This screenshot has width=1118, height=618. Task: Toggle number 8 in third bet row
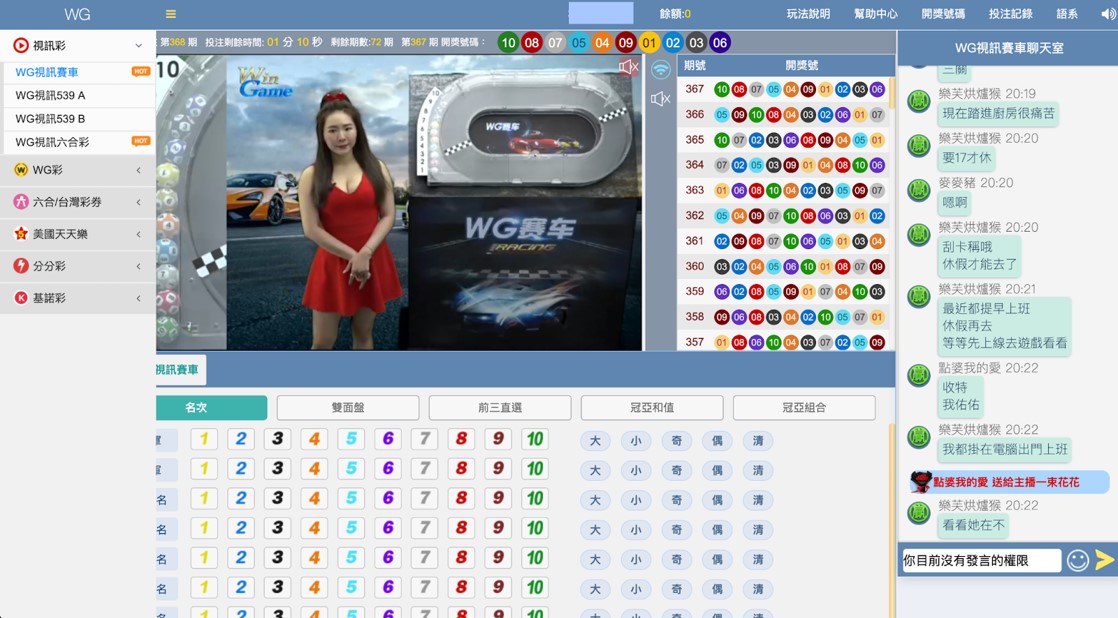click(461, 498)
